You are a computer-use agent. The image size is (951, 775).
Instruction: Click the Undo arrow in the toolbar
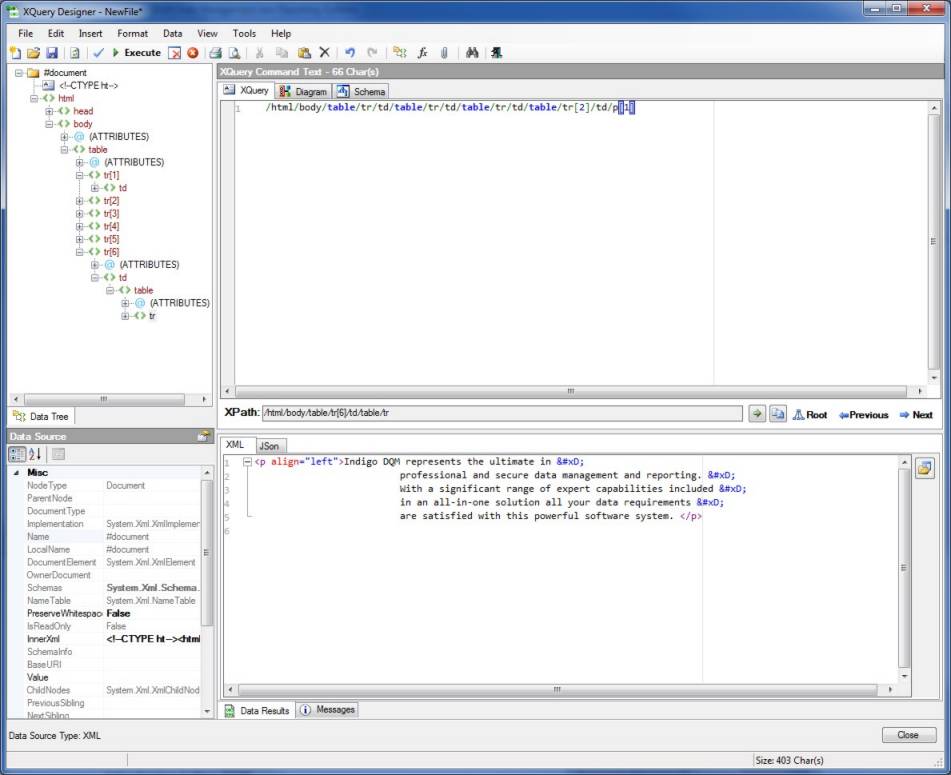pos(350,53)
